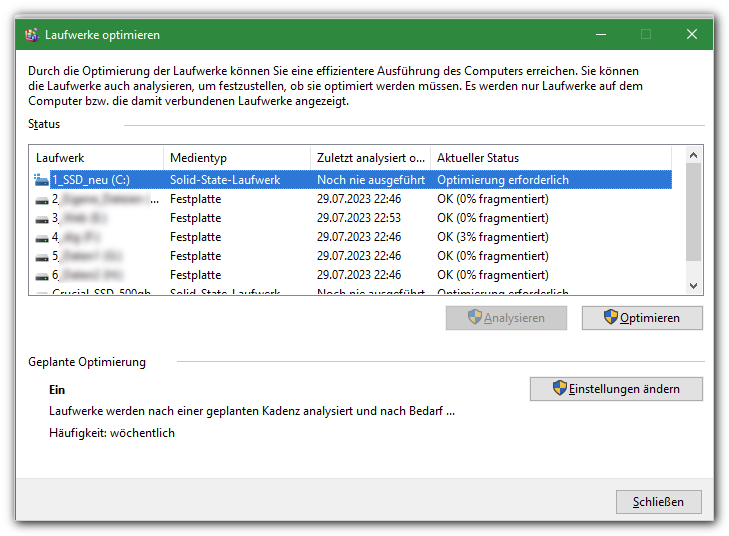The width and height of the screenshot is (729, 536).
Task: Click the Noch nie ausgeführt cell of drive C:
Action: click(371, 180)
